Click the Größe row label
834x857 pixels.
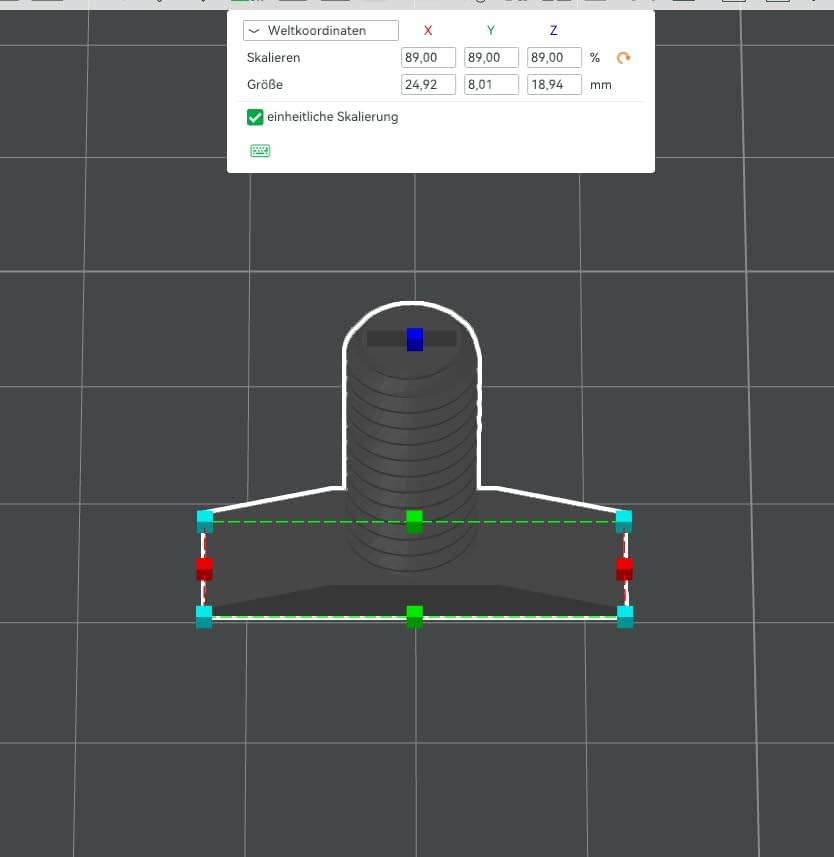(265, 85)
